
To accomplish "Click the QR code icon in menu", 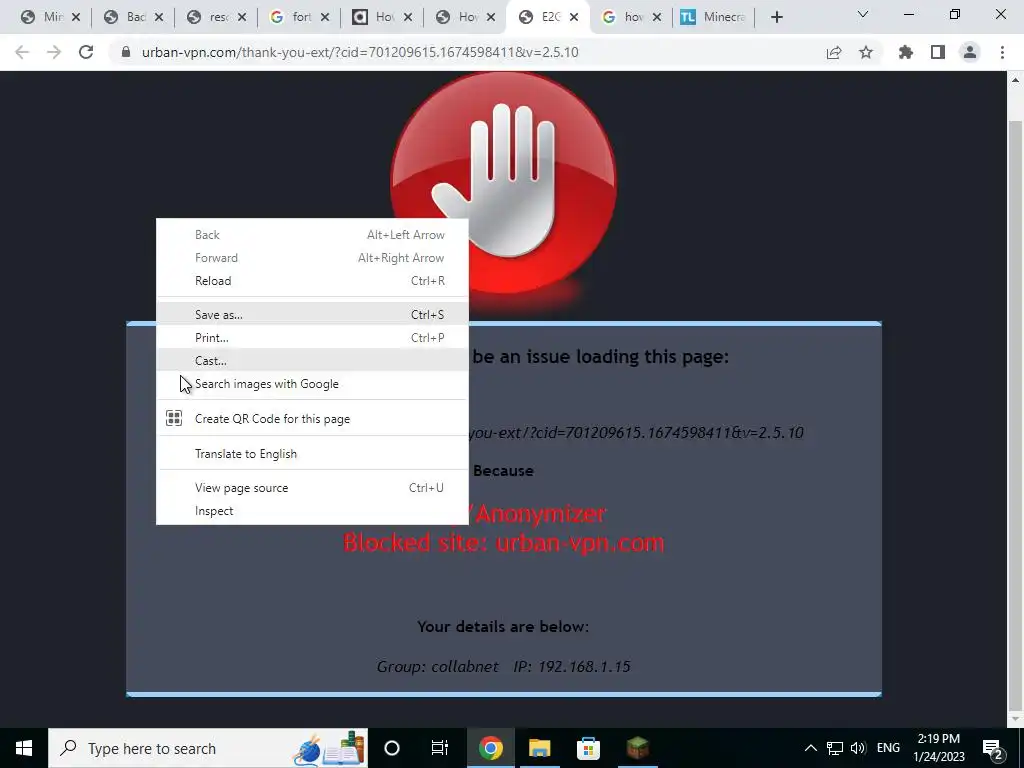I will click(174, 419).
